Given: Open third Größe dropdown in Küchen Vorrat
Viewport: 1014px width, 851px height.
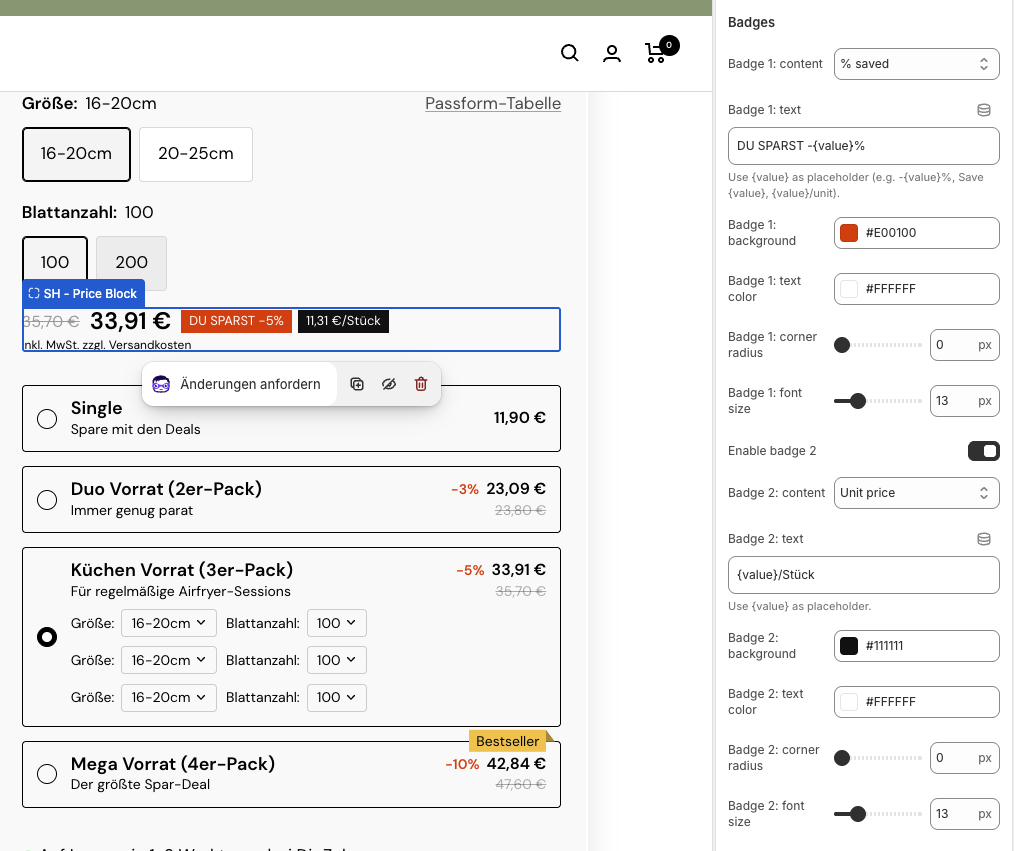Looking at the screenshot, I should tap(169, 698).
